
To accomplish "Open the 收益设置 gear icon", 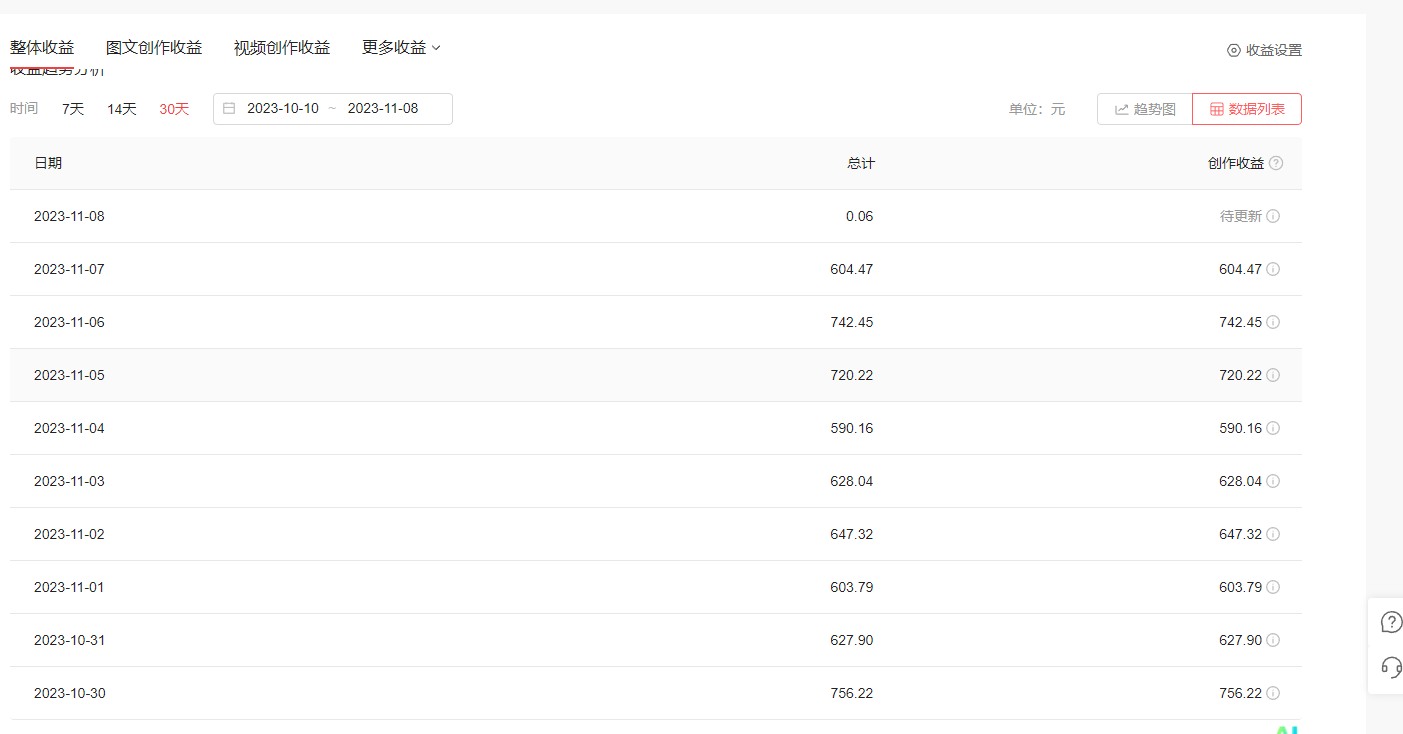I will tap(1234, 50).
